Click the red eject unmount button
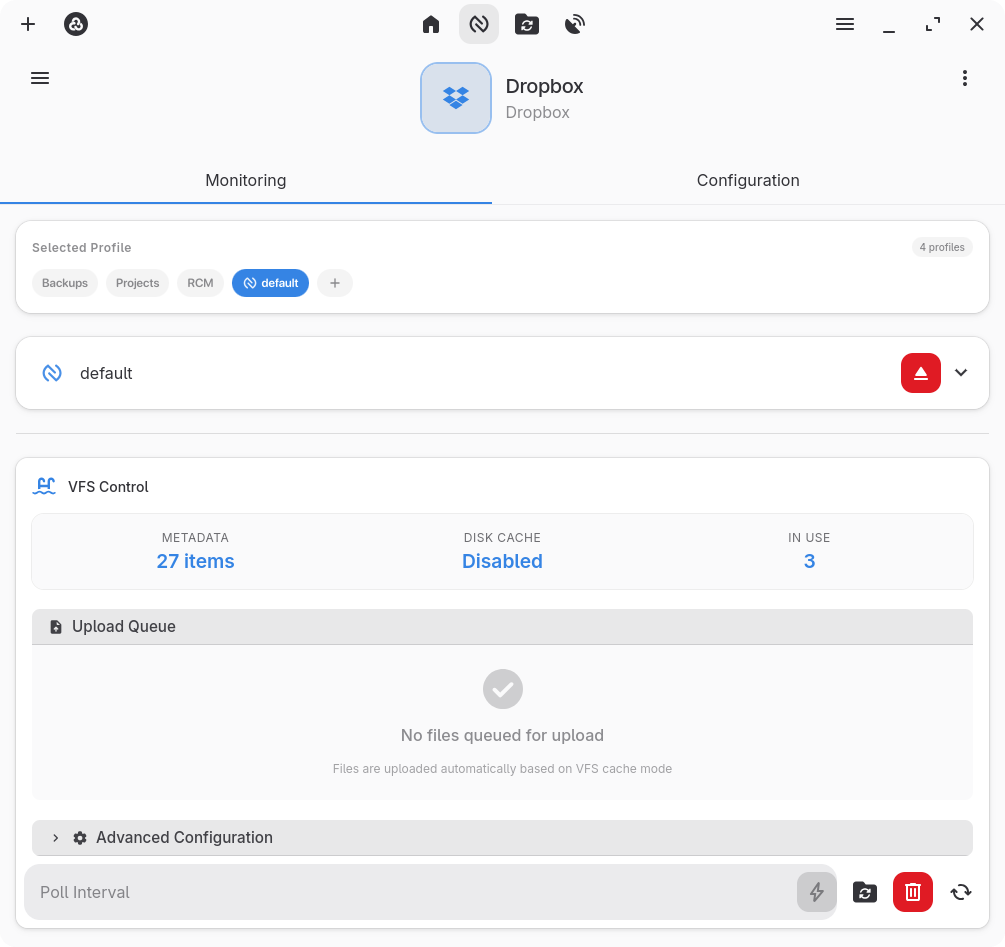 [920, 373]
